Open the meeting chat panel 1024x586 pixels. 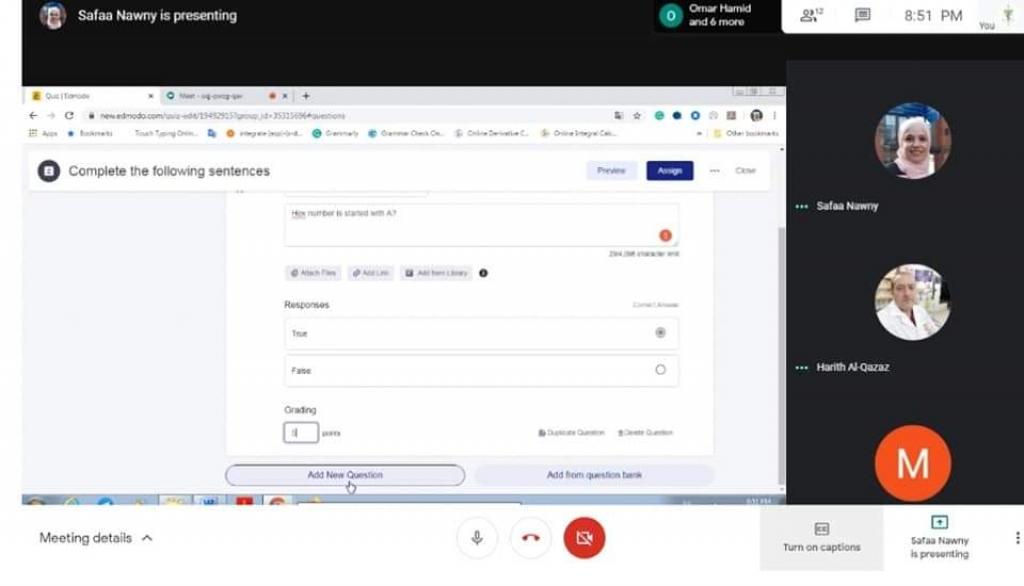coord(862,15)
